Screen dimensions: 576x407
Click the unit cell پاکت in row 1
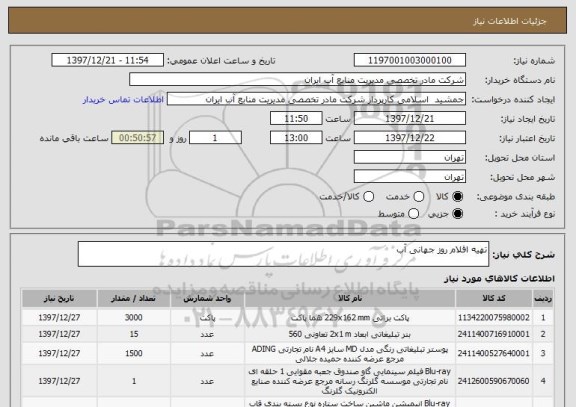pyautogui.click(x=207, y=317)
